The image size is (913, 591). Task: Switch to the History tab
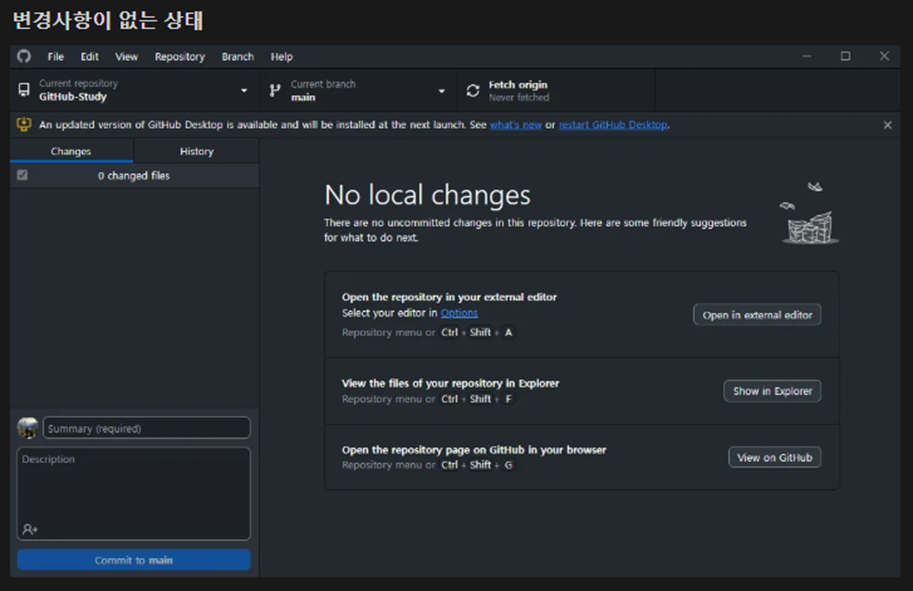pos(196,151)
